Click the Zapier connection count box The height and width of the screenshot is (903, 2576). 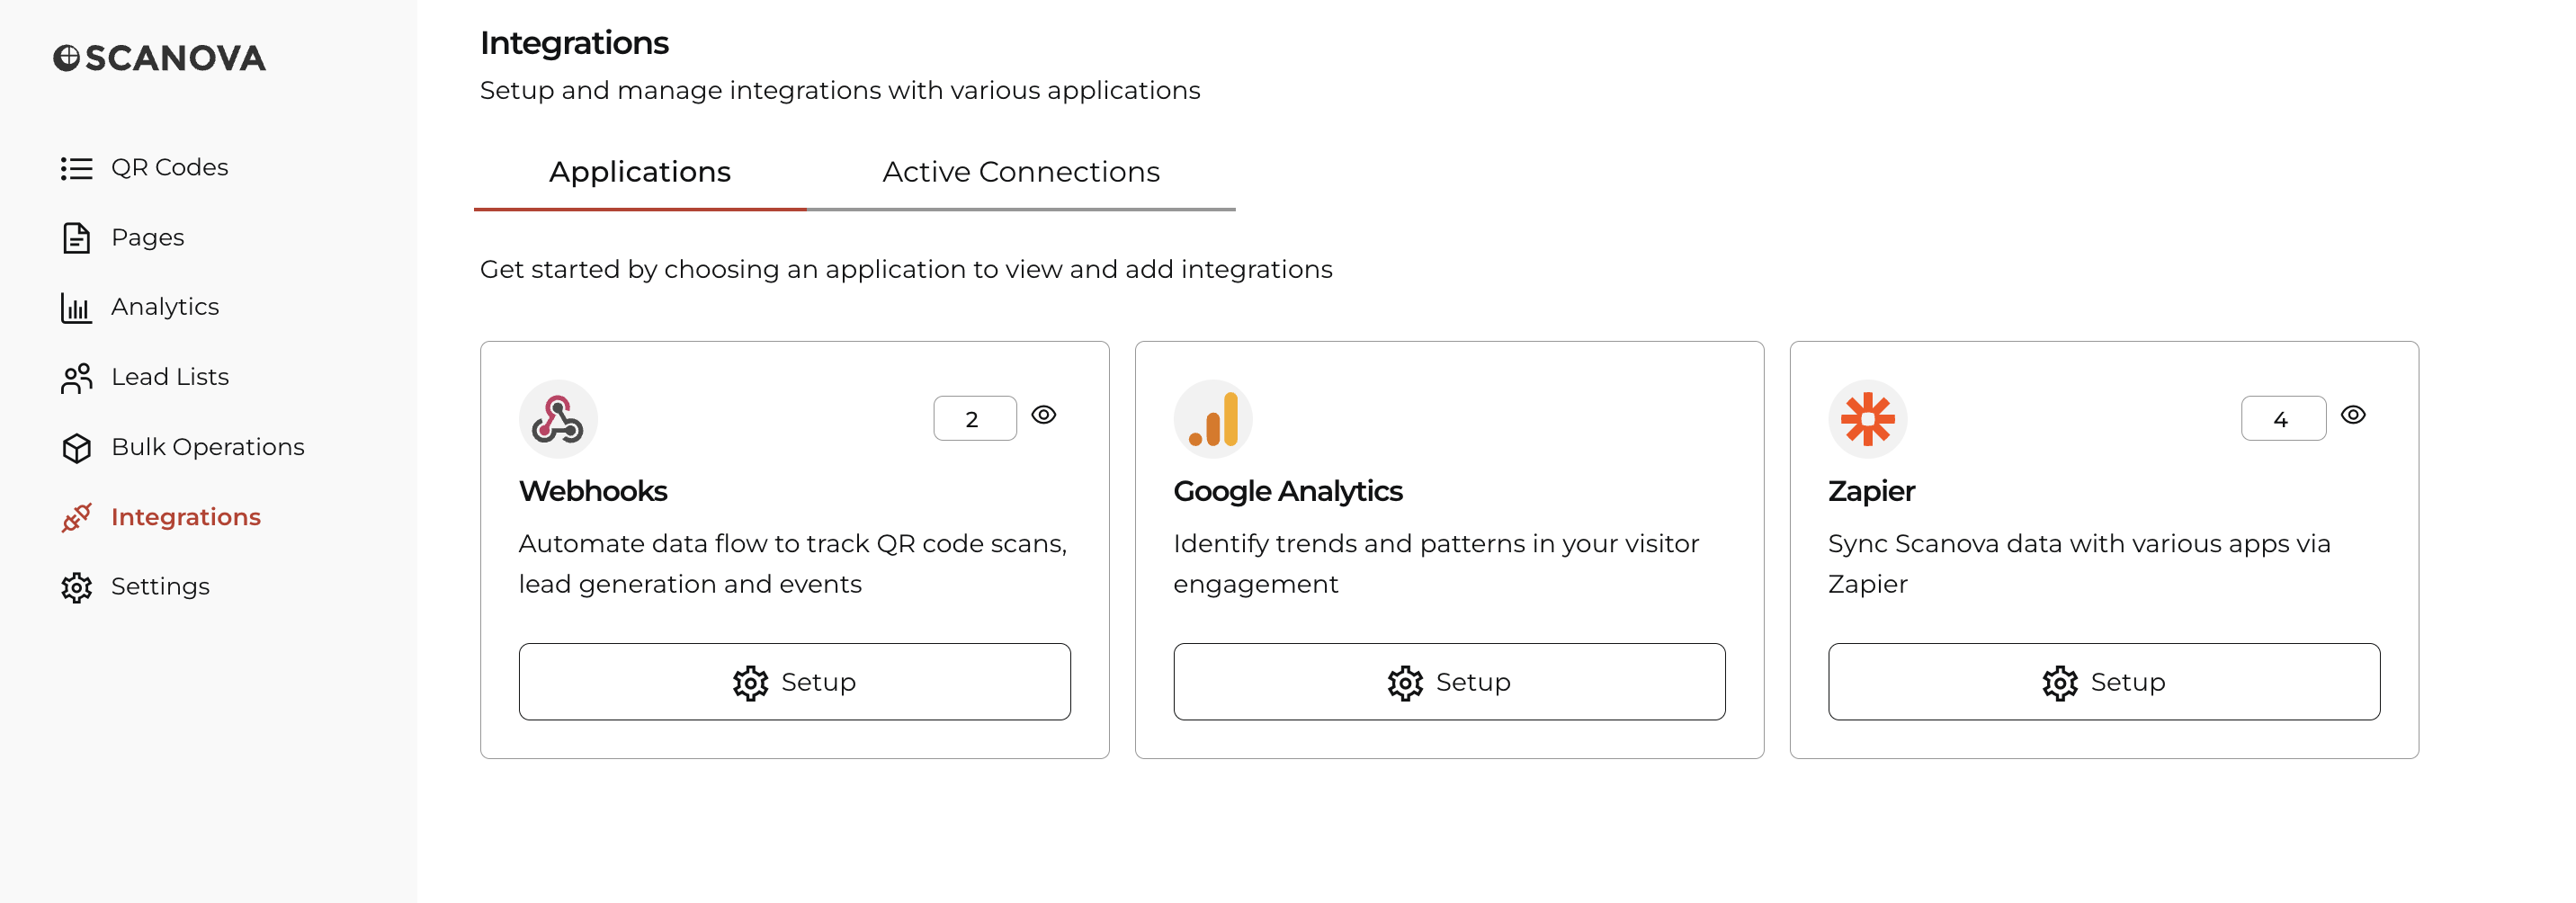coord(2284,419)
